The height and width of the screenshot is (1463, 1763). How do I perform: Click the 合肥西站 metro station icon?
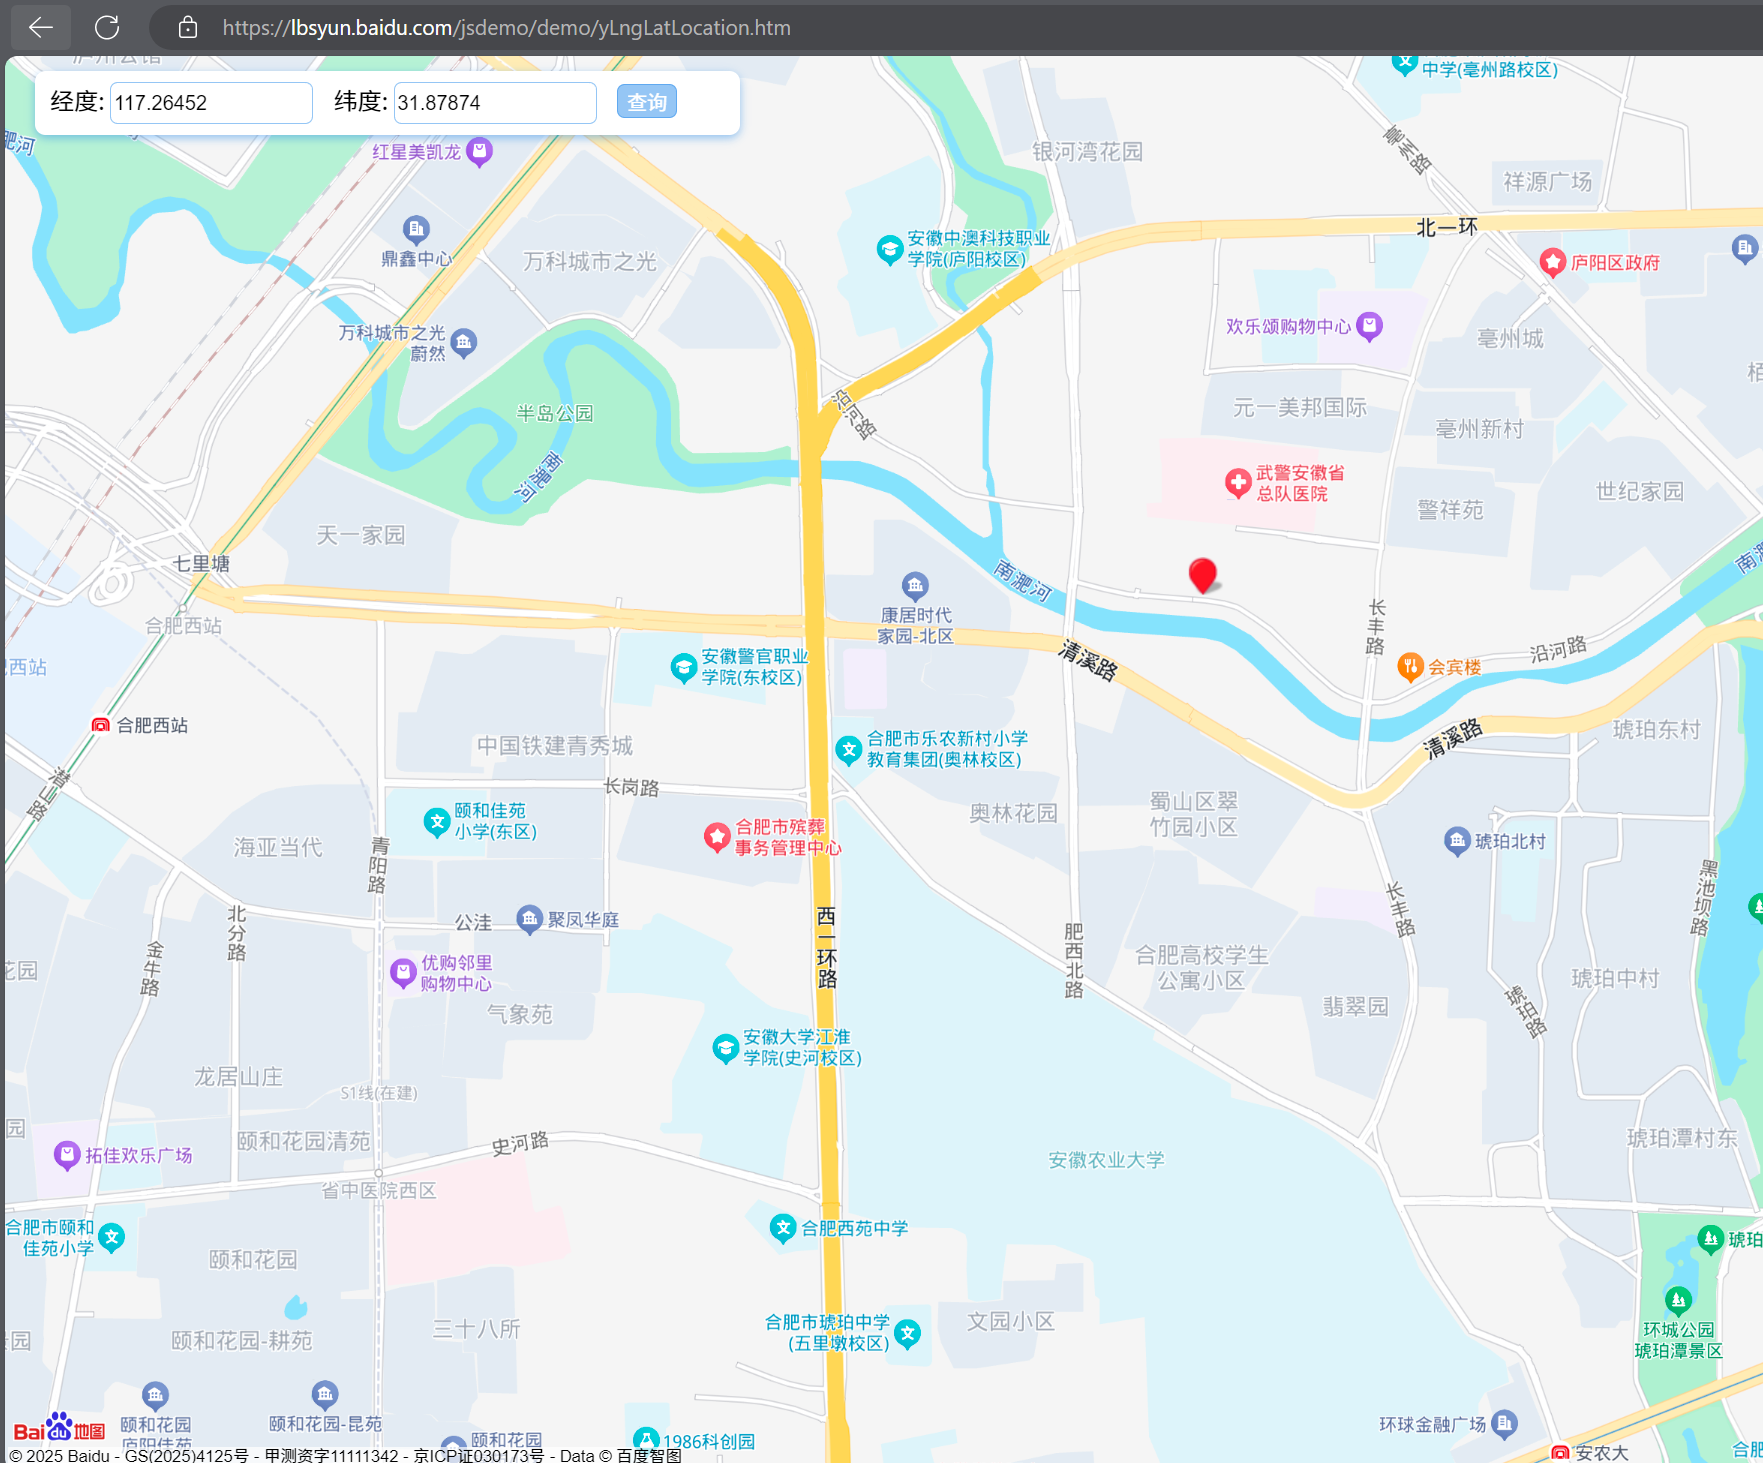click(x=100, y=724)
